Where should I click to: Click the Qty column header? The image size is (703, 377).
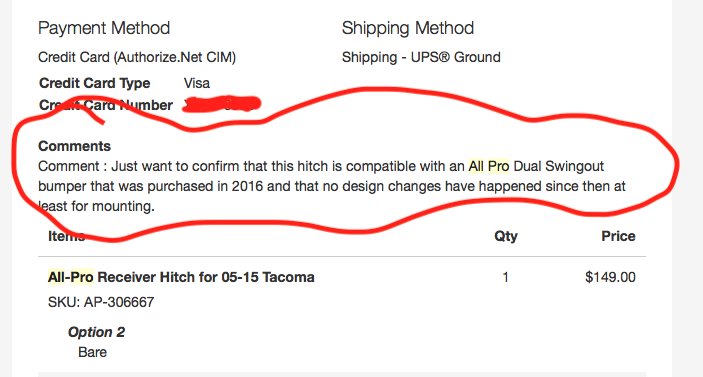pyautogui.click(x=506, y=236)
